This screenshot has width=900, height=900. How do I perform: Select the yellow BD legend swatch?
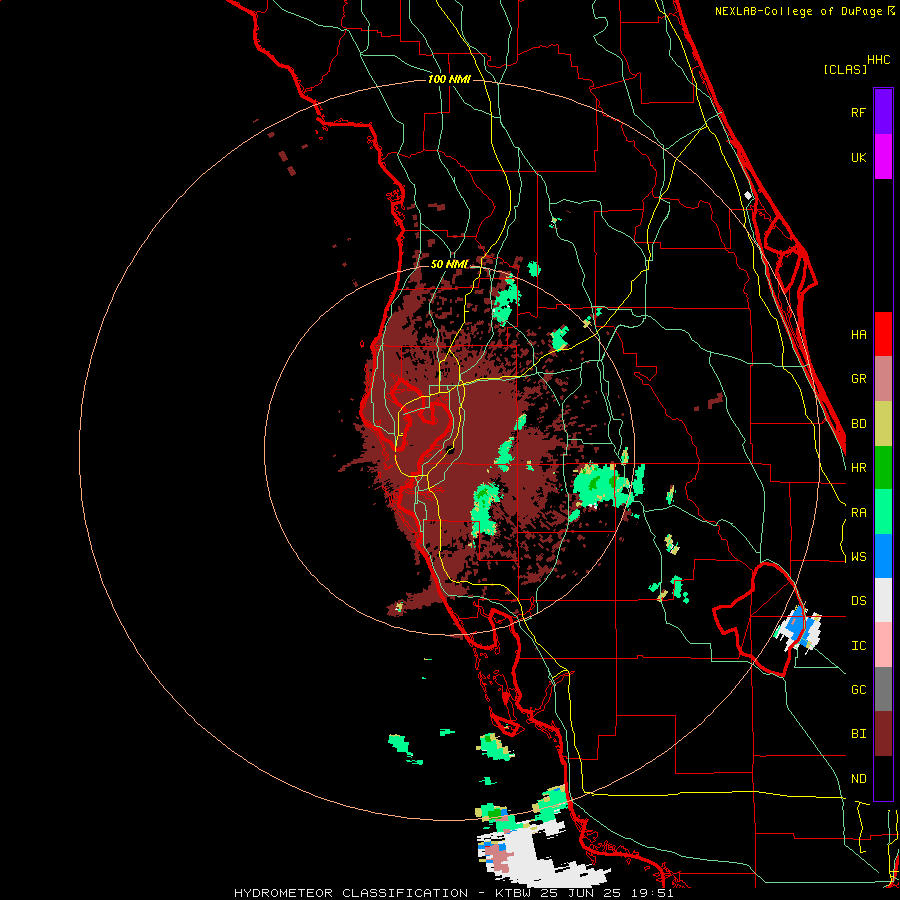pos(883,424)
